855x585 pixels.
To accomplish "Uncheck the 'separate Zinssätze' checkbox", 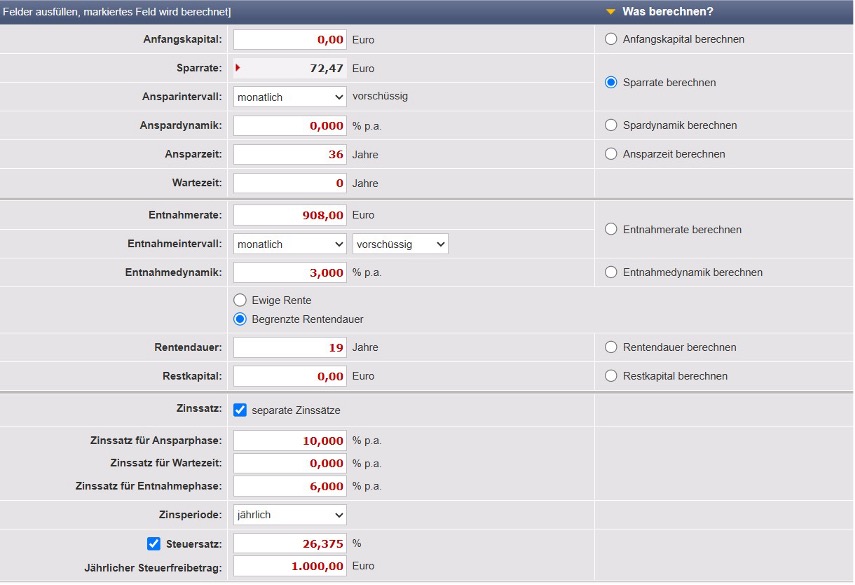I will point(240,410).
